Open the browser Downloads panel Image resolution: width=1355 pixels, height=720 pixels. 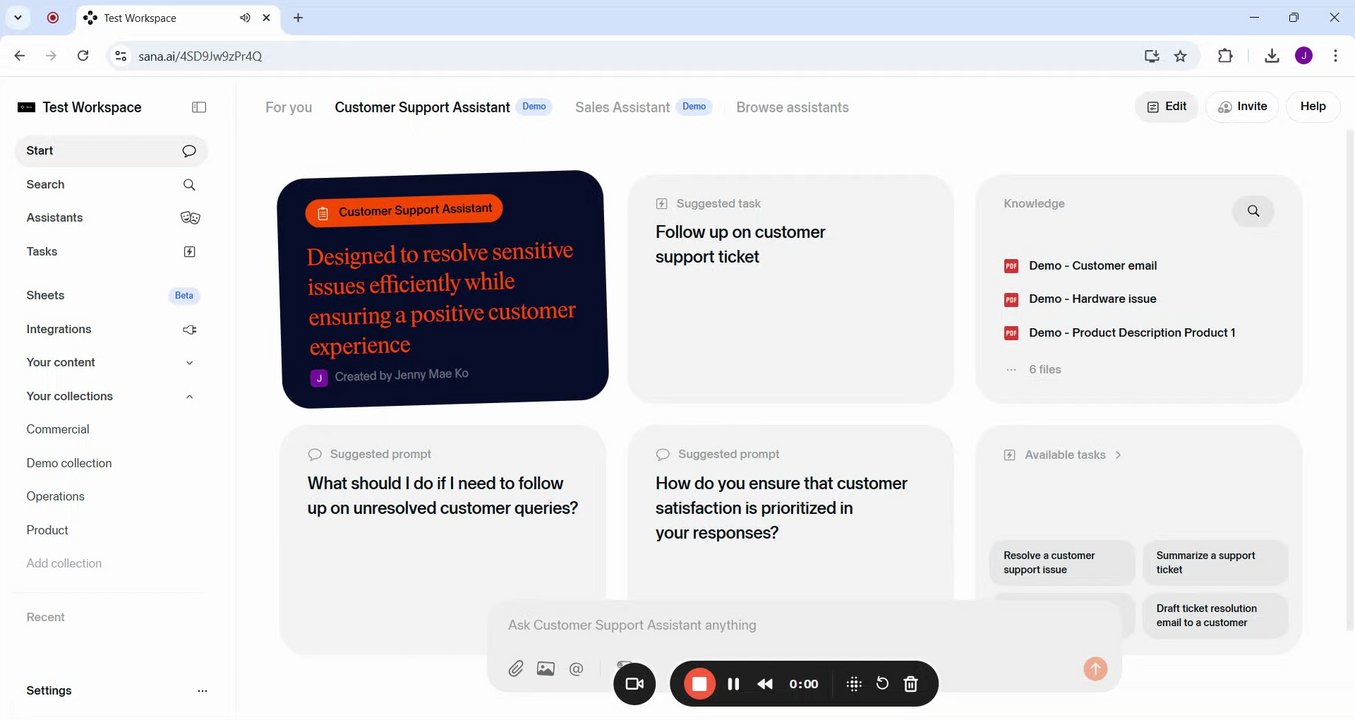1272,56
